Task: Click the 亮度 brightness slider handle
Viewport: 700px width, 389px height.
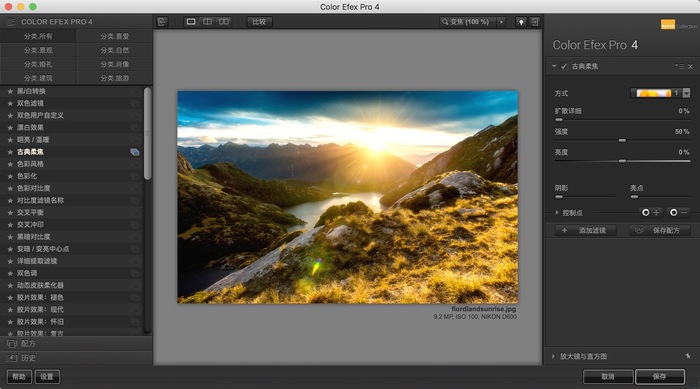Action: click(x=622, y=161)
